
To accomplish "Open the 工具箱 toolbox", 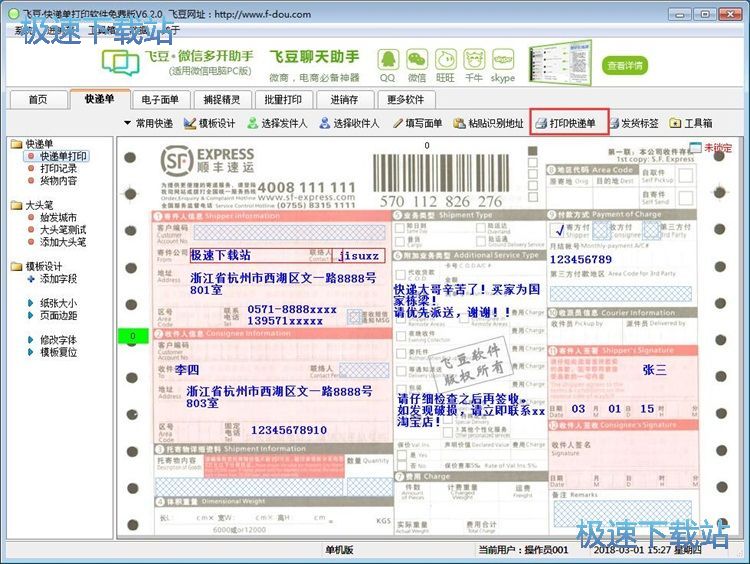I will click(691, 123).
